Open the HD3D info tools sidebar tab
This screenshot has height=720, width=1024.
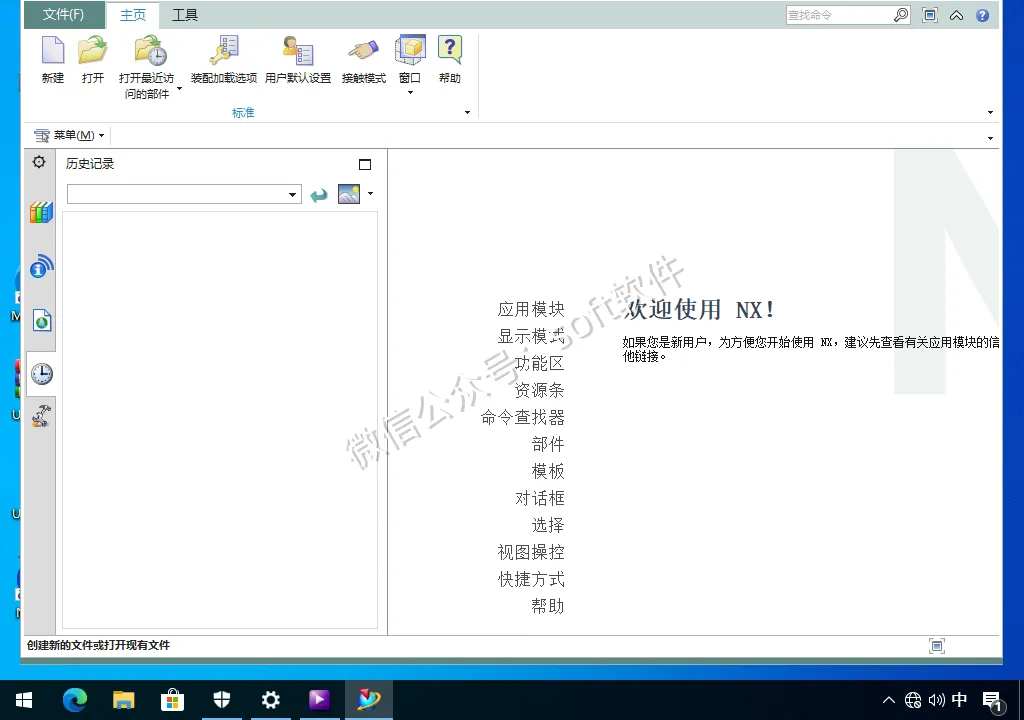click(41, 267)
